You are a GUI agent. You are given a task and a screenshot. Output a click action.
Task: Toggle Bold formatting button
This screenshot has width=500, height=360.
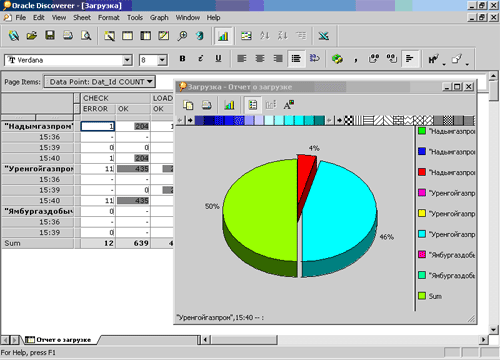(x=182, y=59)
